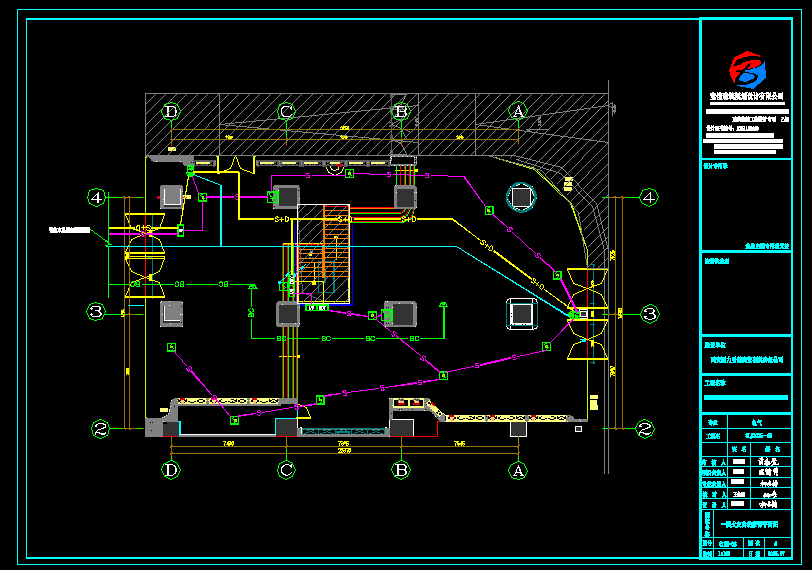Select grid bubble D at the bottom
Viewport: 812px width, 570px height.
(x=171, y=468)
